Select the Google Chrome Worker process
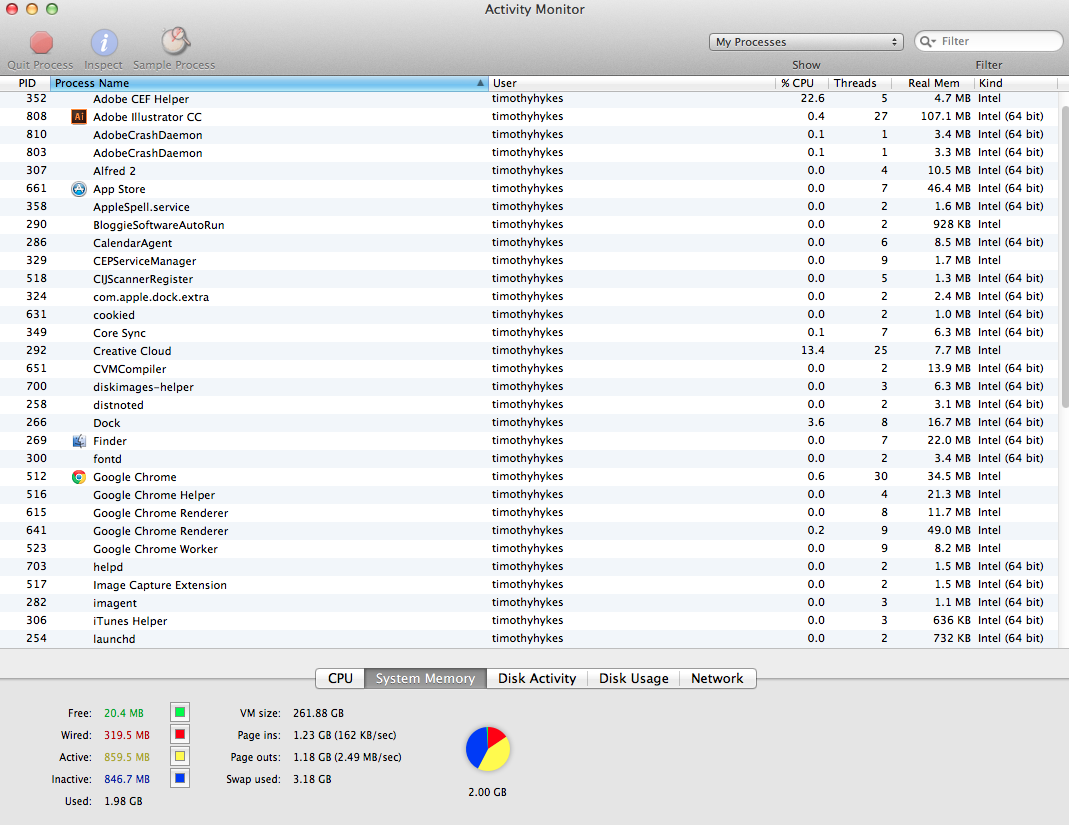The height and width of the screenshot is (825, 1069). tap(528, 548)
